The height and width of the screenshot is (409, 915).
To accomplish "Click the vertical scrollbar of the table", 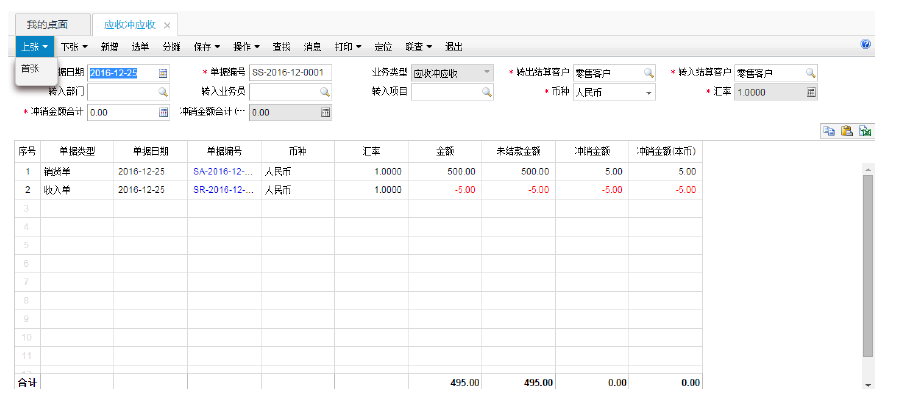I will point(867,270).
